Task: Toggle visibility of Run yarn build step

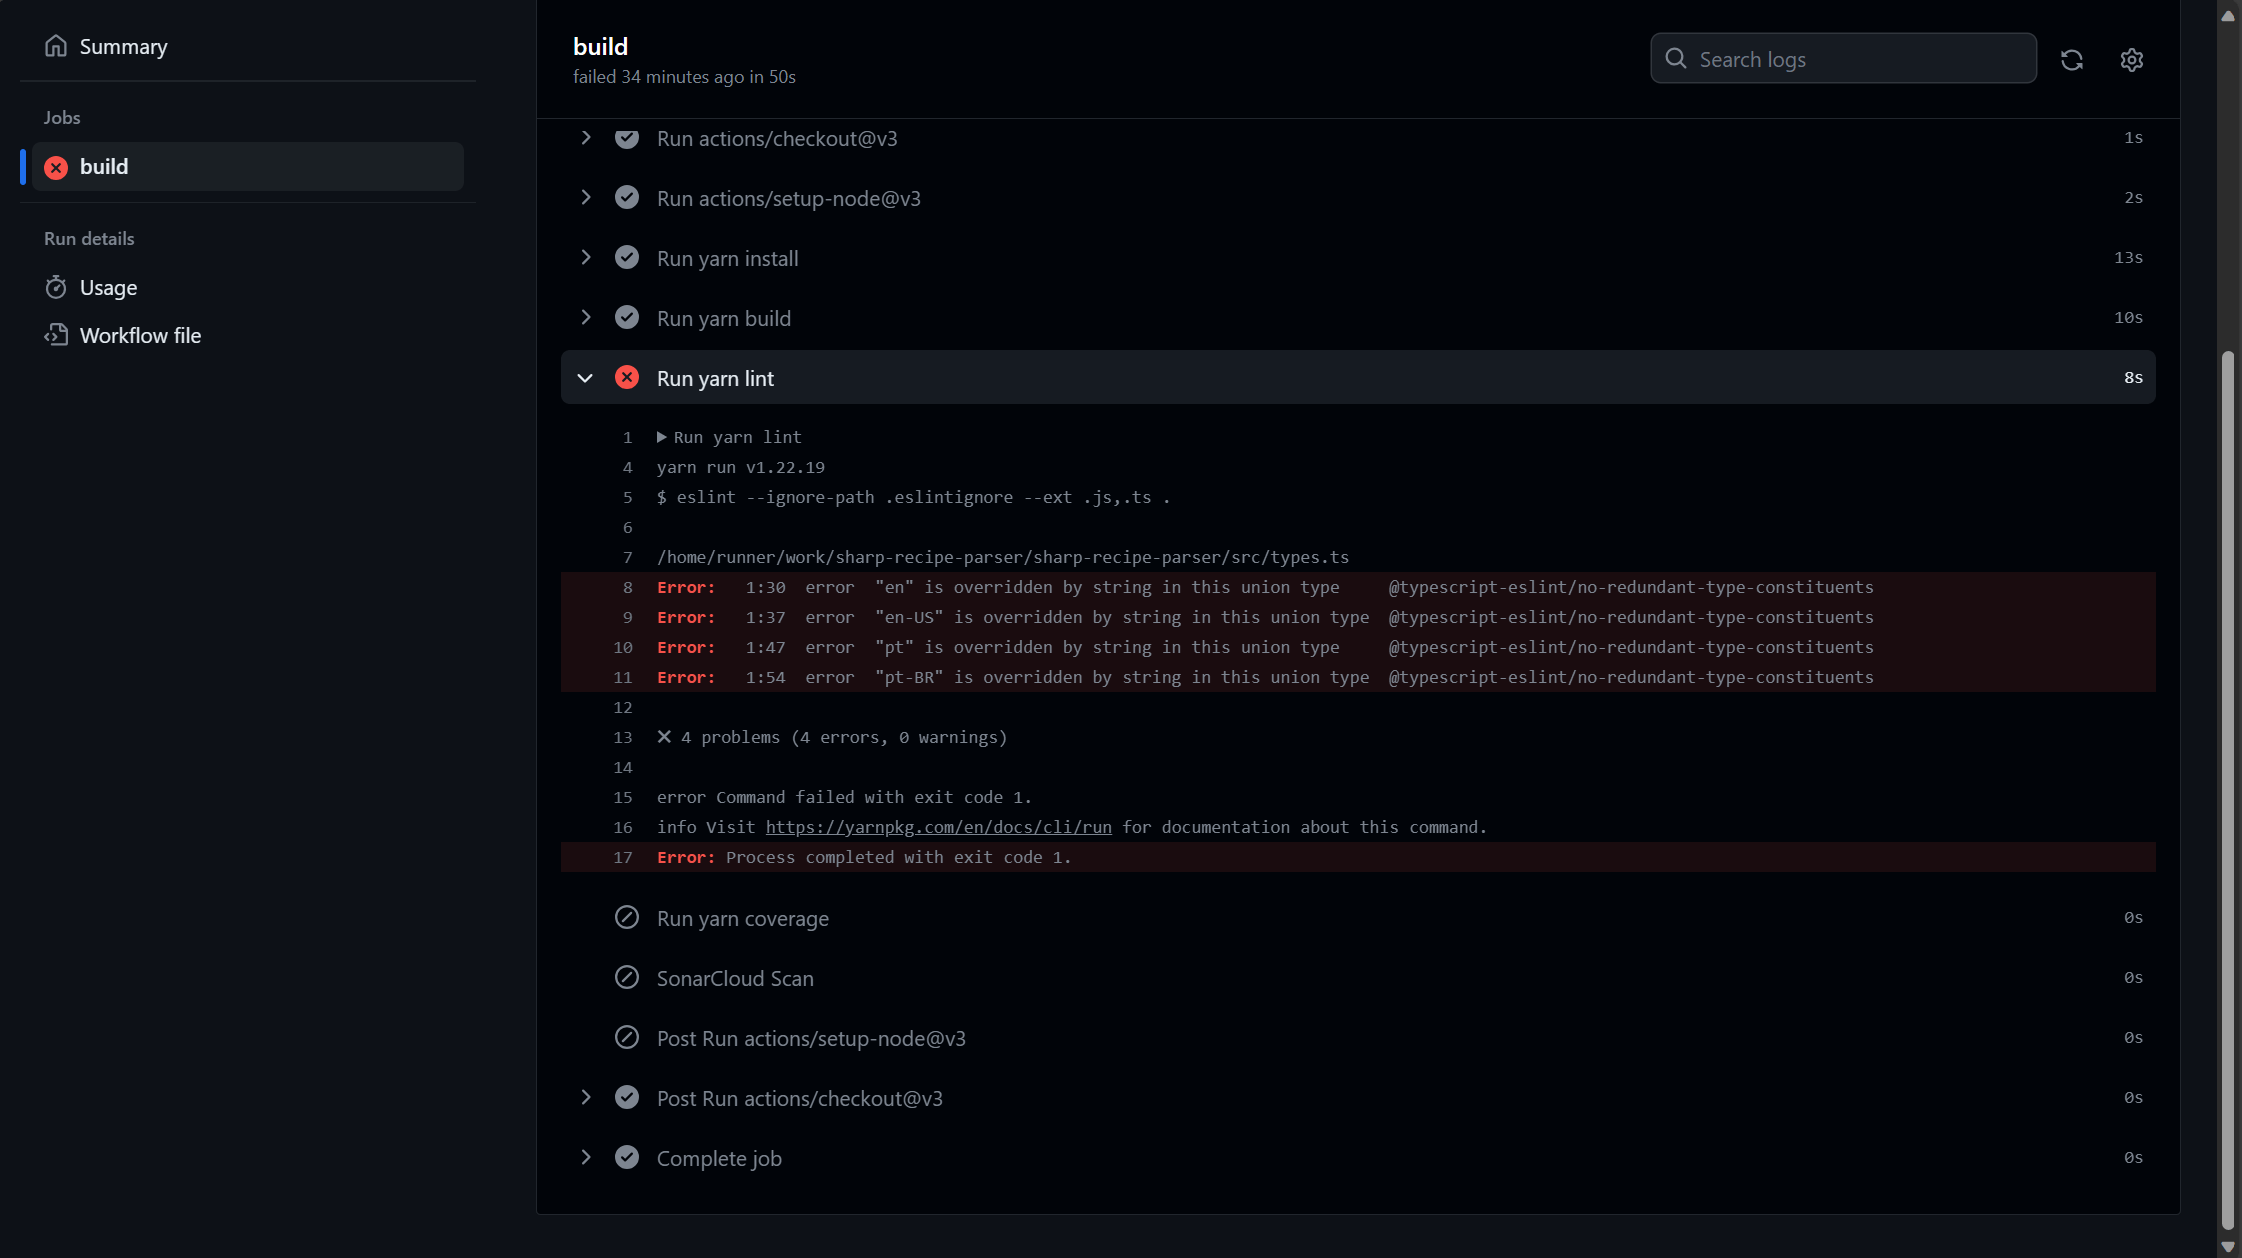Action: pos(585,317)
